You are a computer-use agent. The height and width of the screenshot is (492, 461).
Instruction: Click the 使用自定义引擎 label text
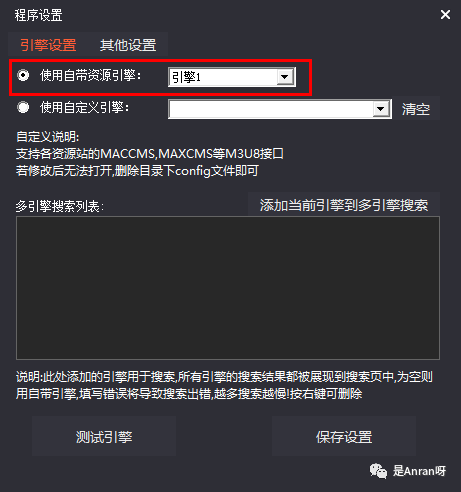85,107
